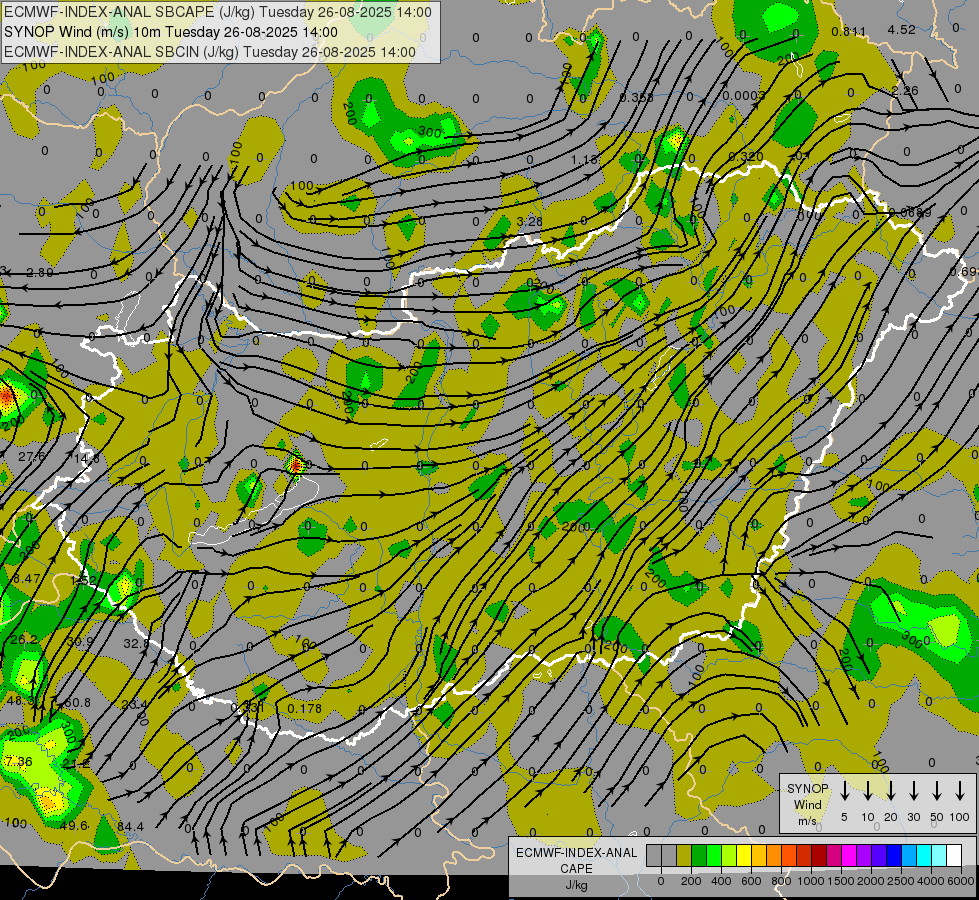
Task: Click the map value '0.320'
Action: (x=745, y=156)
